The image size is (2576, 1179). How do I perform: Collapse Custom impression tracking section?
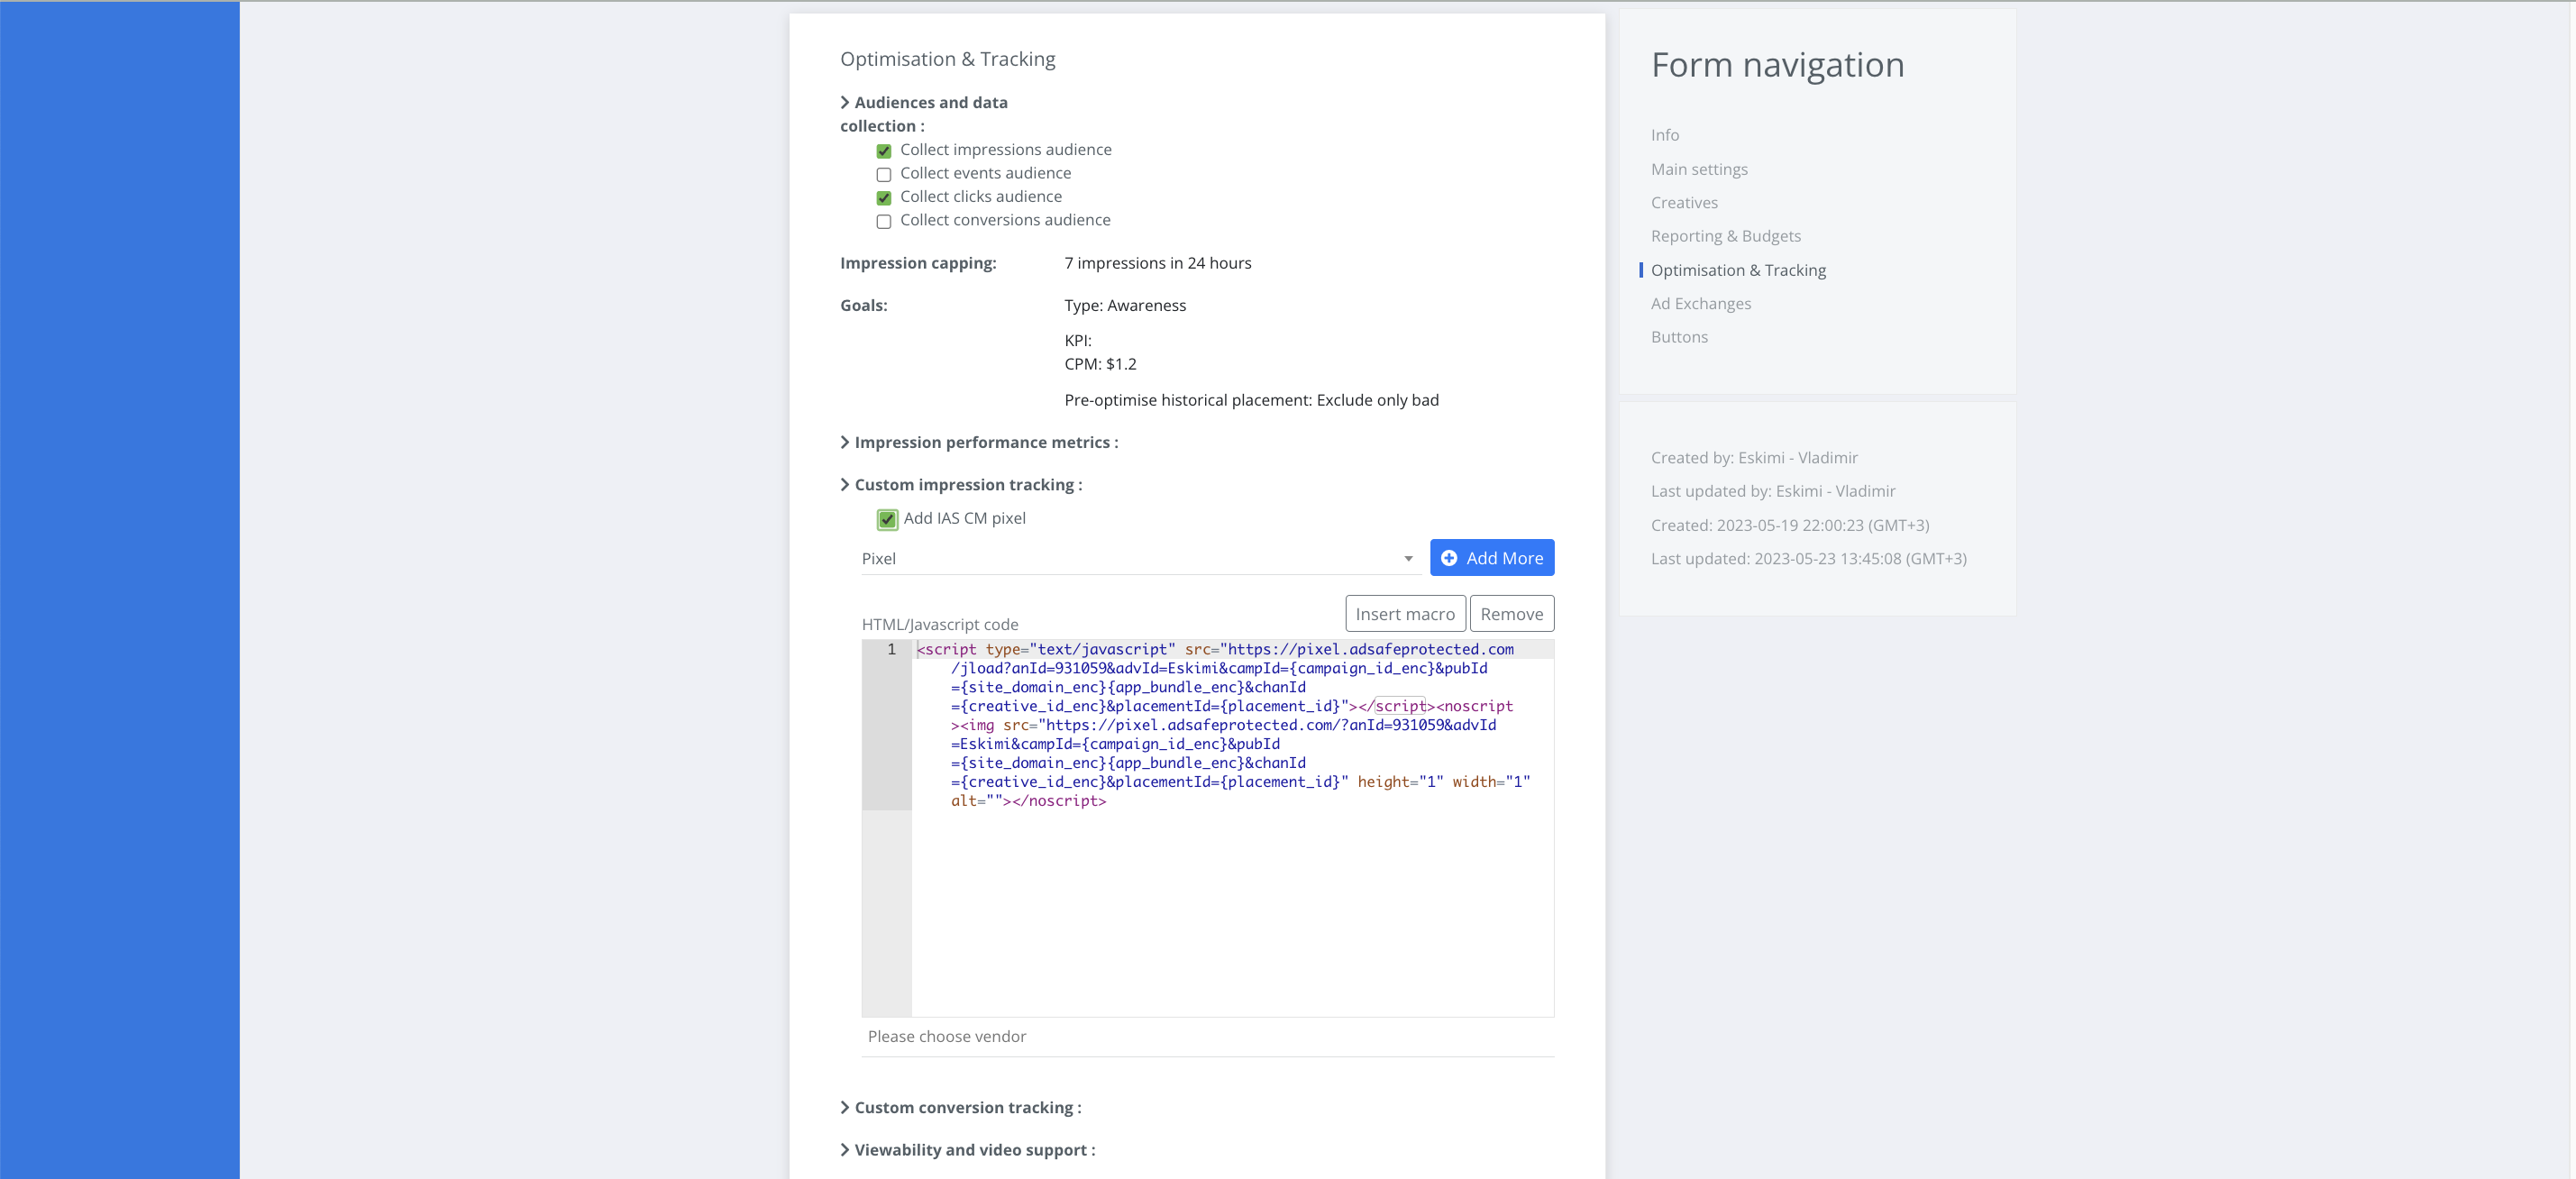(x=961, y=485)
